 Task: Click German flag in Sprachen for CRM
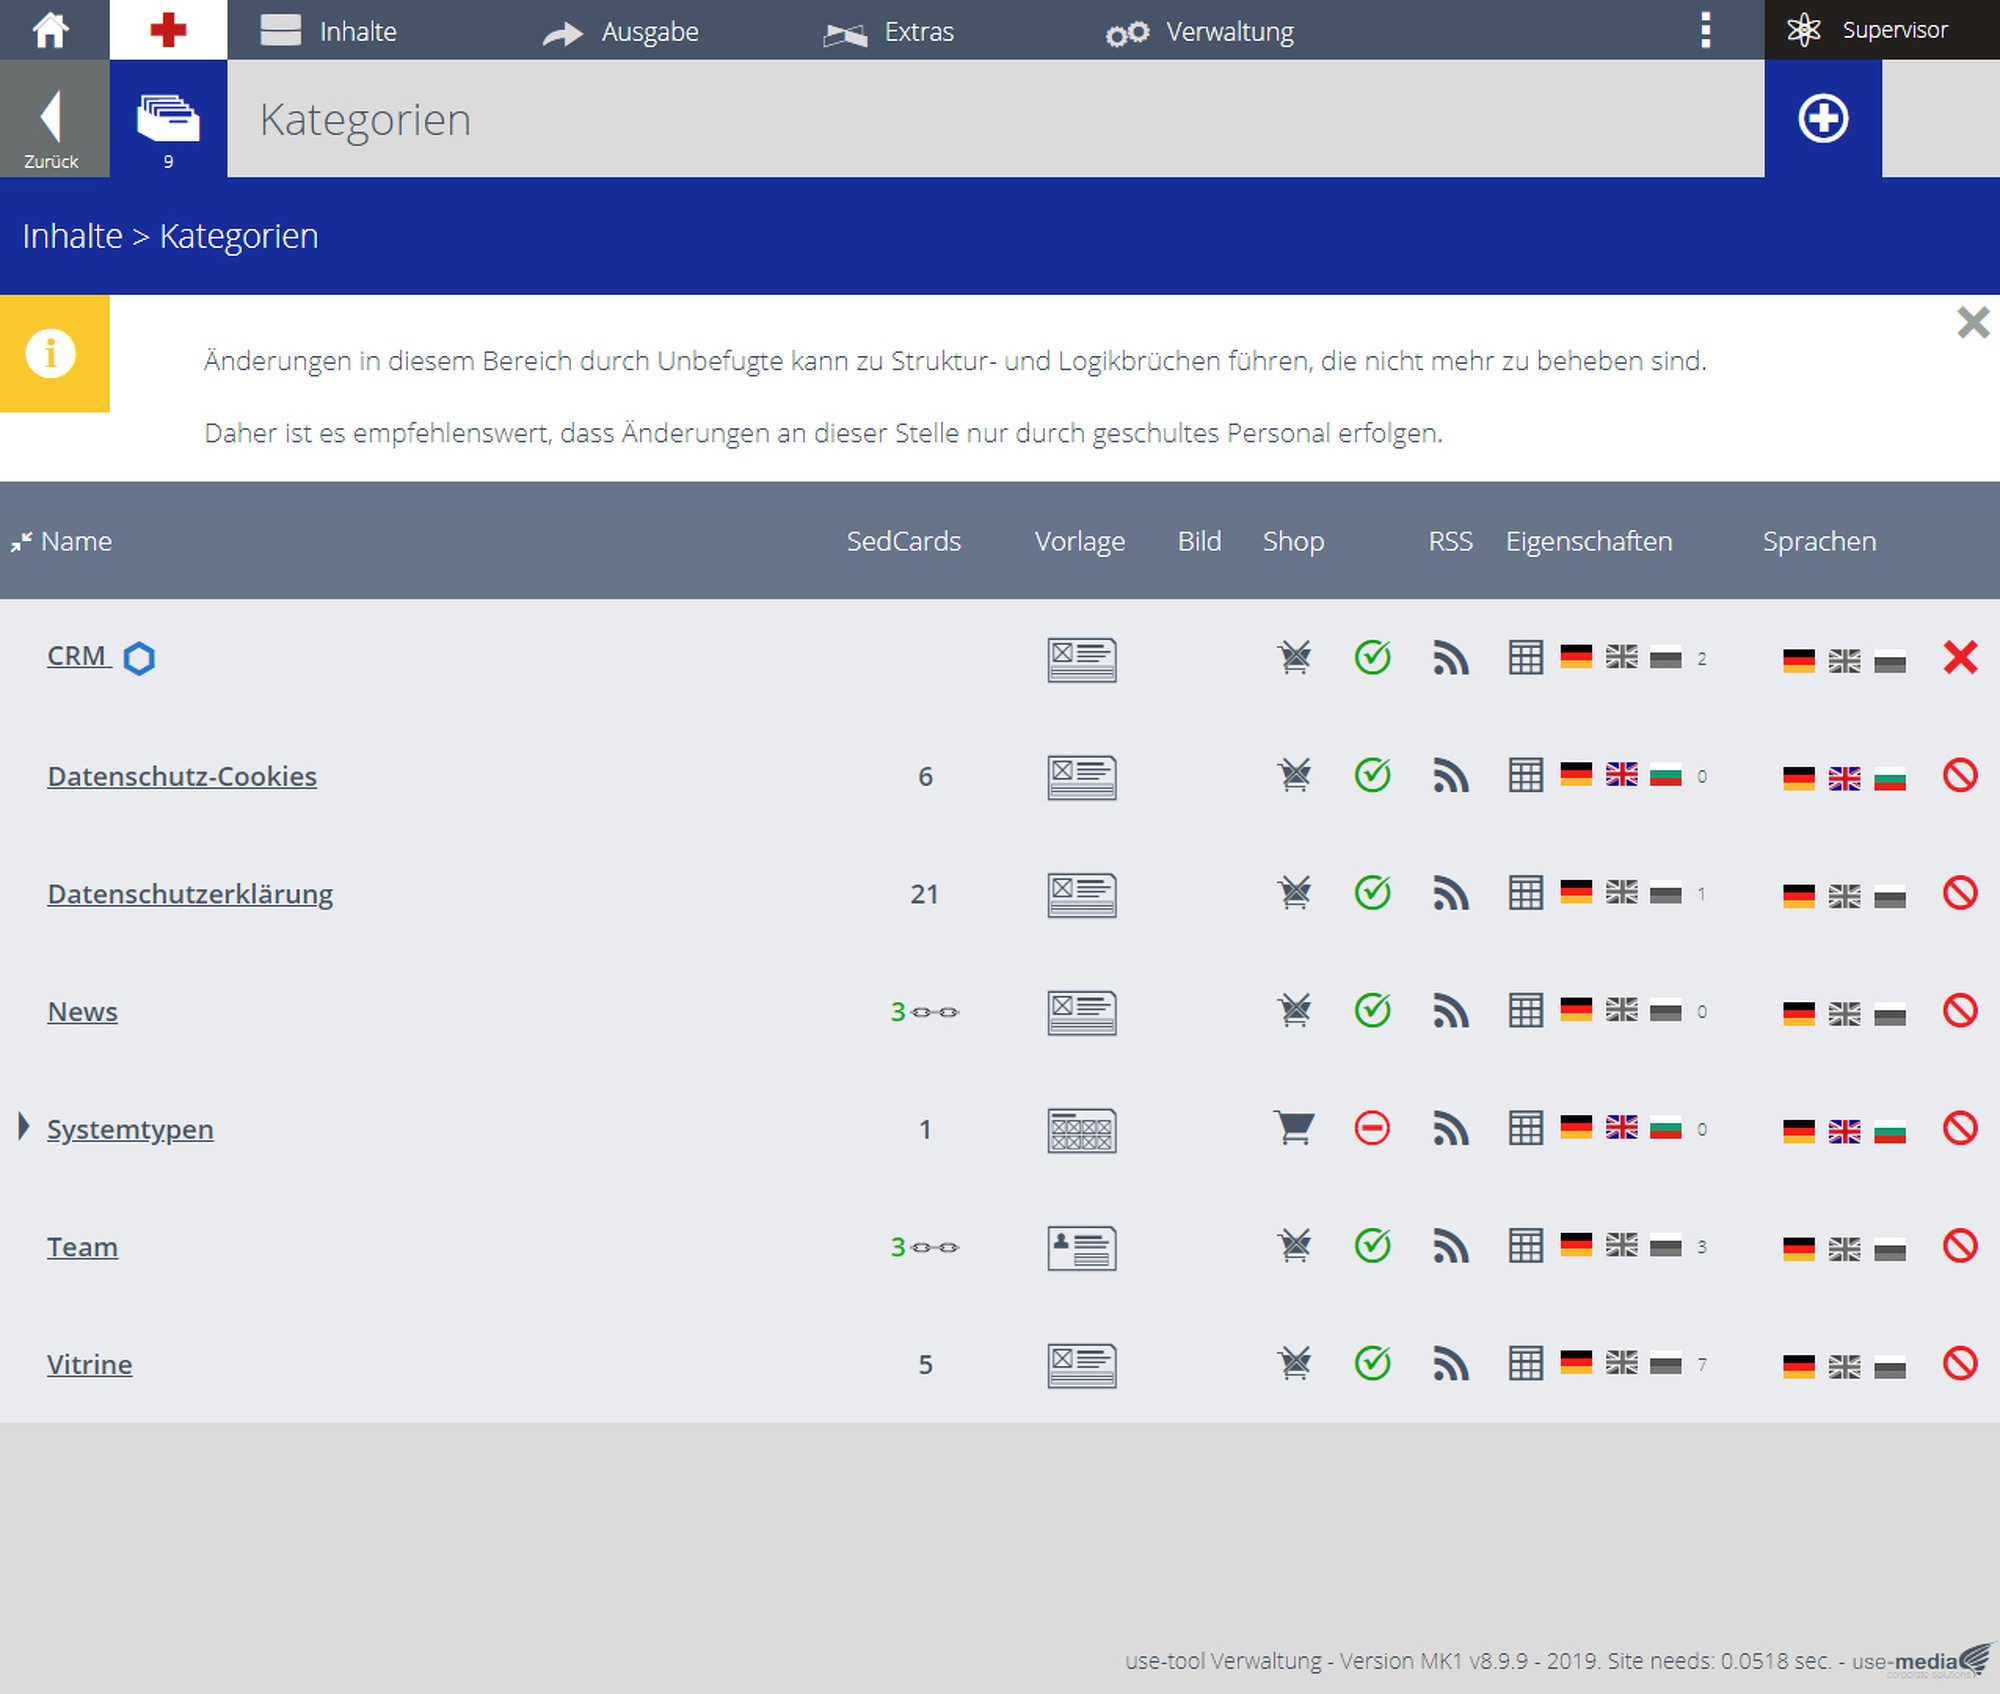point(1799,661)
